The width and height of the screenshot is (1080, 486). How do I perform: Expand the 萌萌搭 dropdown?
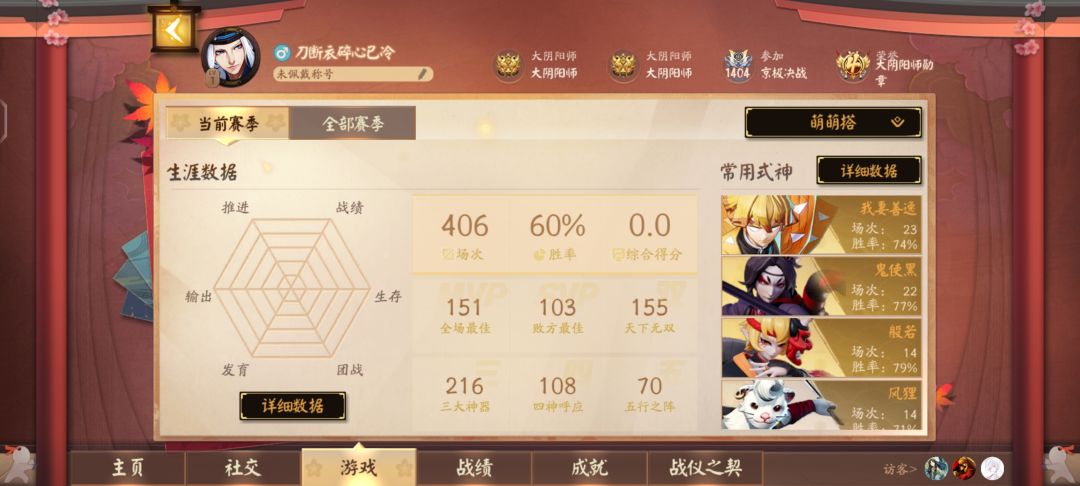tap(833, 123)
